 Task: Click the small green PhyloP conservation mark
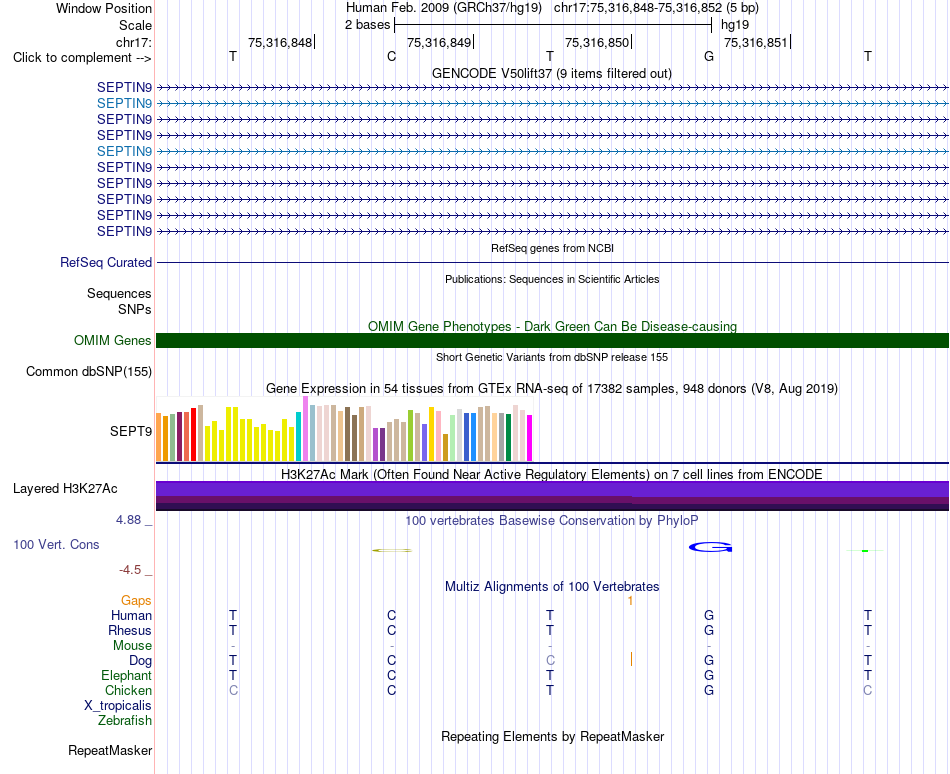pos(865,551)
